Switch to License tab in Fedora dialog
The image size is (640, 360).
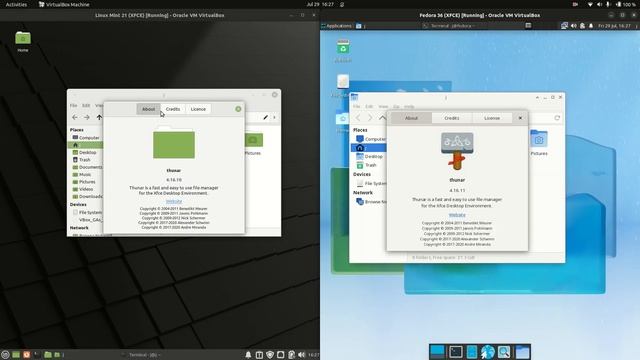pyautogui.click(x=492, y=118)
